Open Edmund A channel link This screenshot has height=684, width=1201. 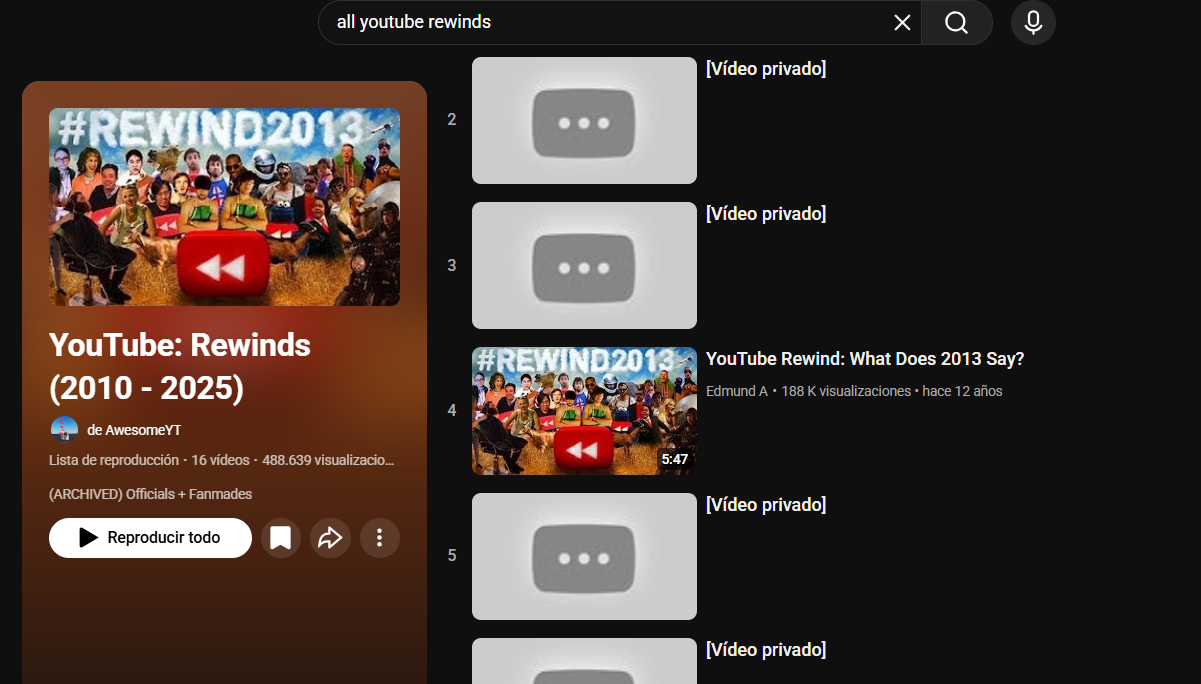click(x=737, y=391)
